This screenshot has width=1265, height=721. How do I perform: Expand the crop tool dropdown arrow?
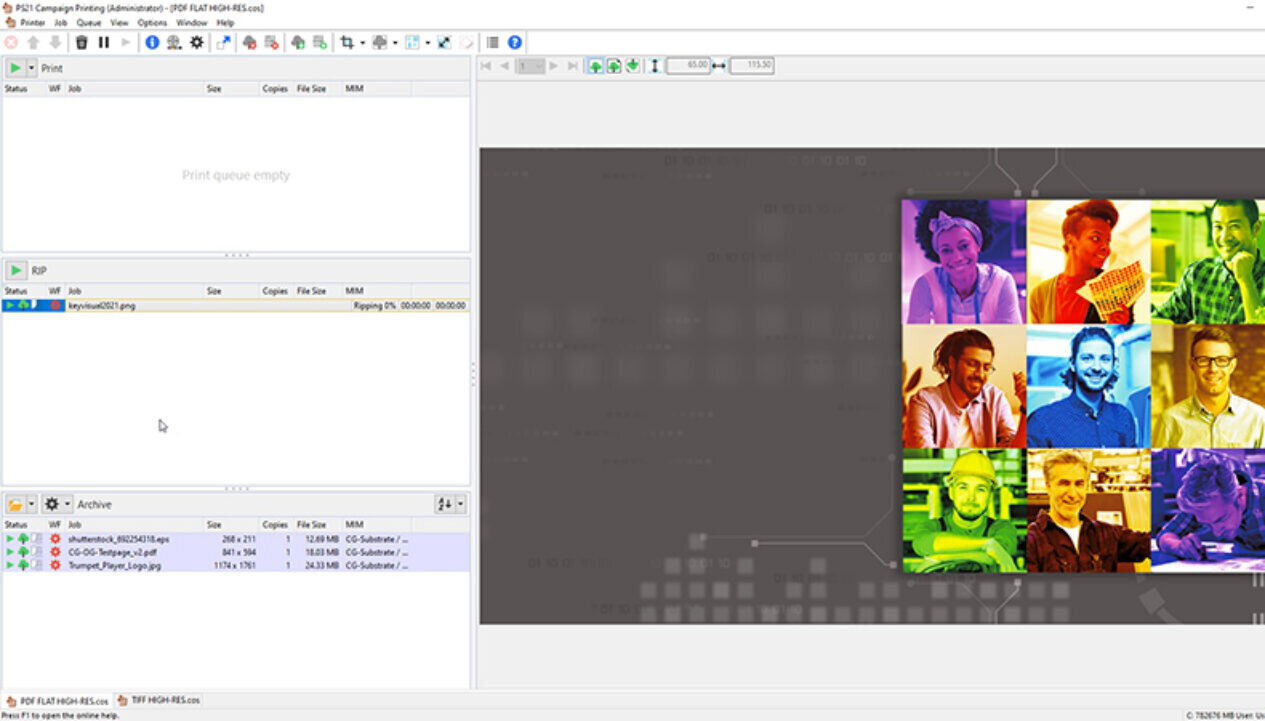pyautogui.click(x=362, y=43)
